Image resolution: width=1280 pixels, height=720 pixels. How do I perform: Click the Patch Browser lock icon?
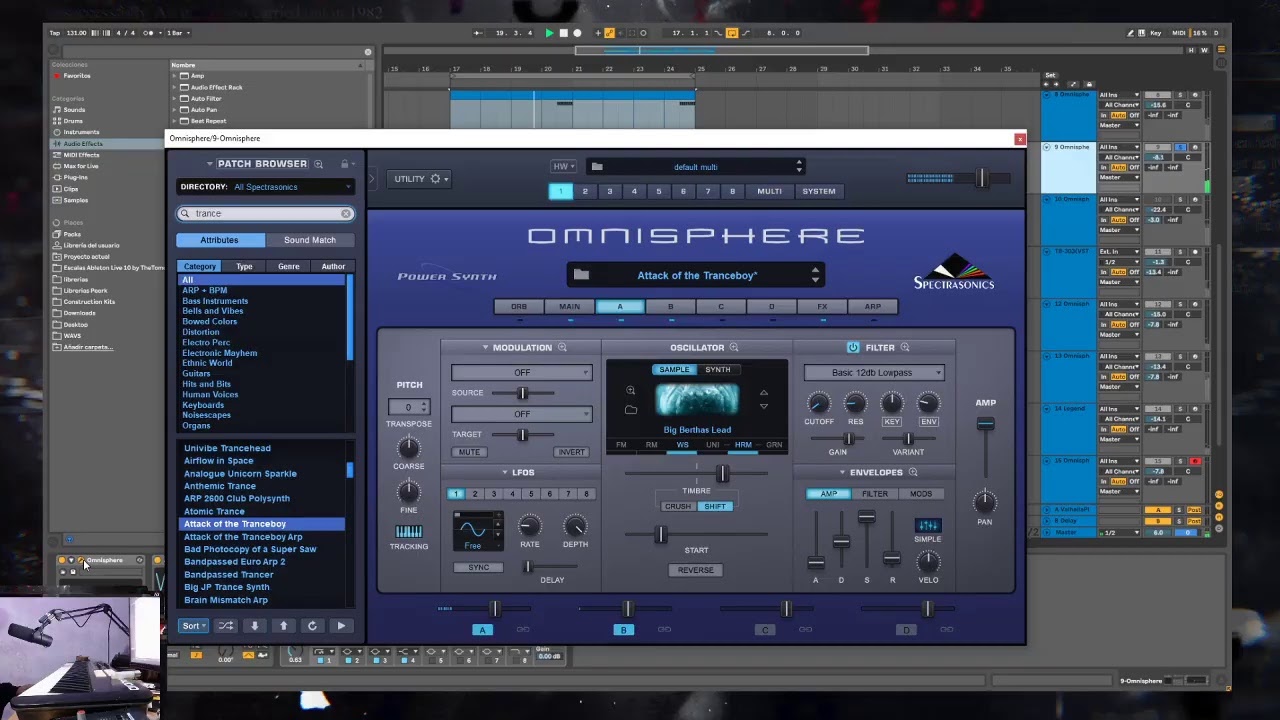click(x=345, y=164)
